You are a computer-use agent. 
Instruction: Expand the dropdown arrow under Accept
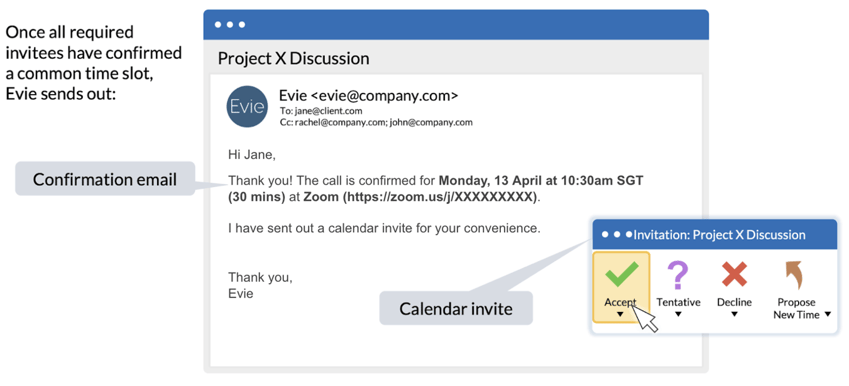621,314
